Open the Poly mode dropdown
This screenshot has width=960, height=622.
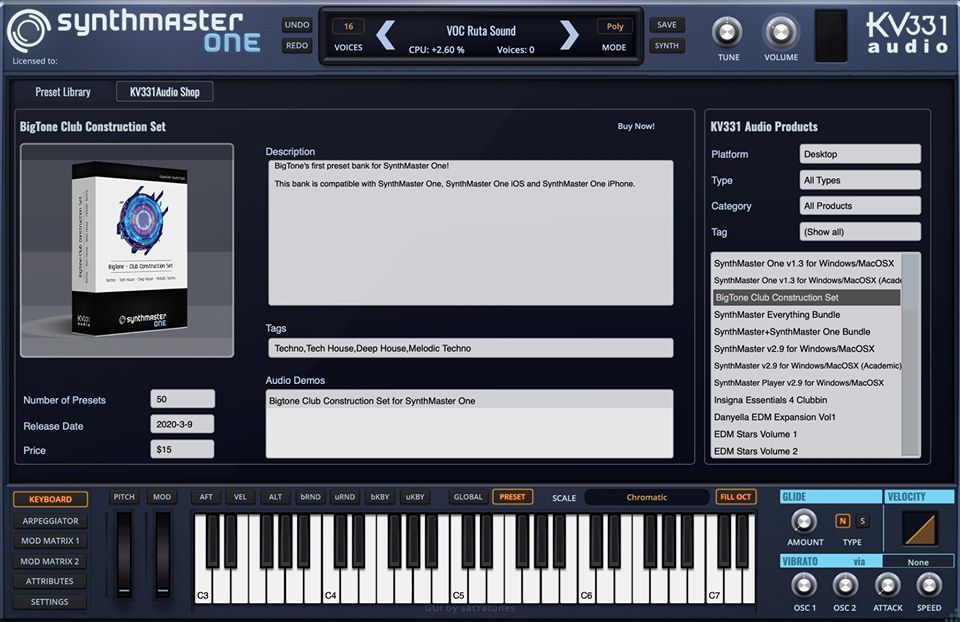(614, 26)
